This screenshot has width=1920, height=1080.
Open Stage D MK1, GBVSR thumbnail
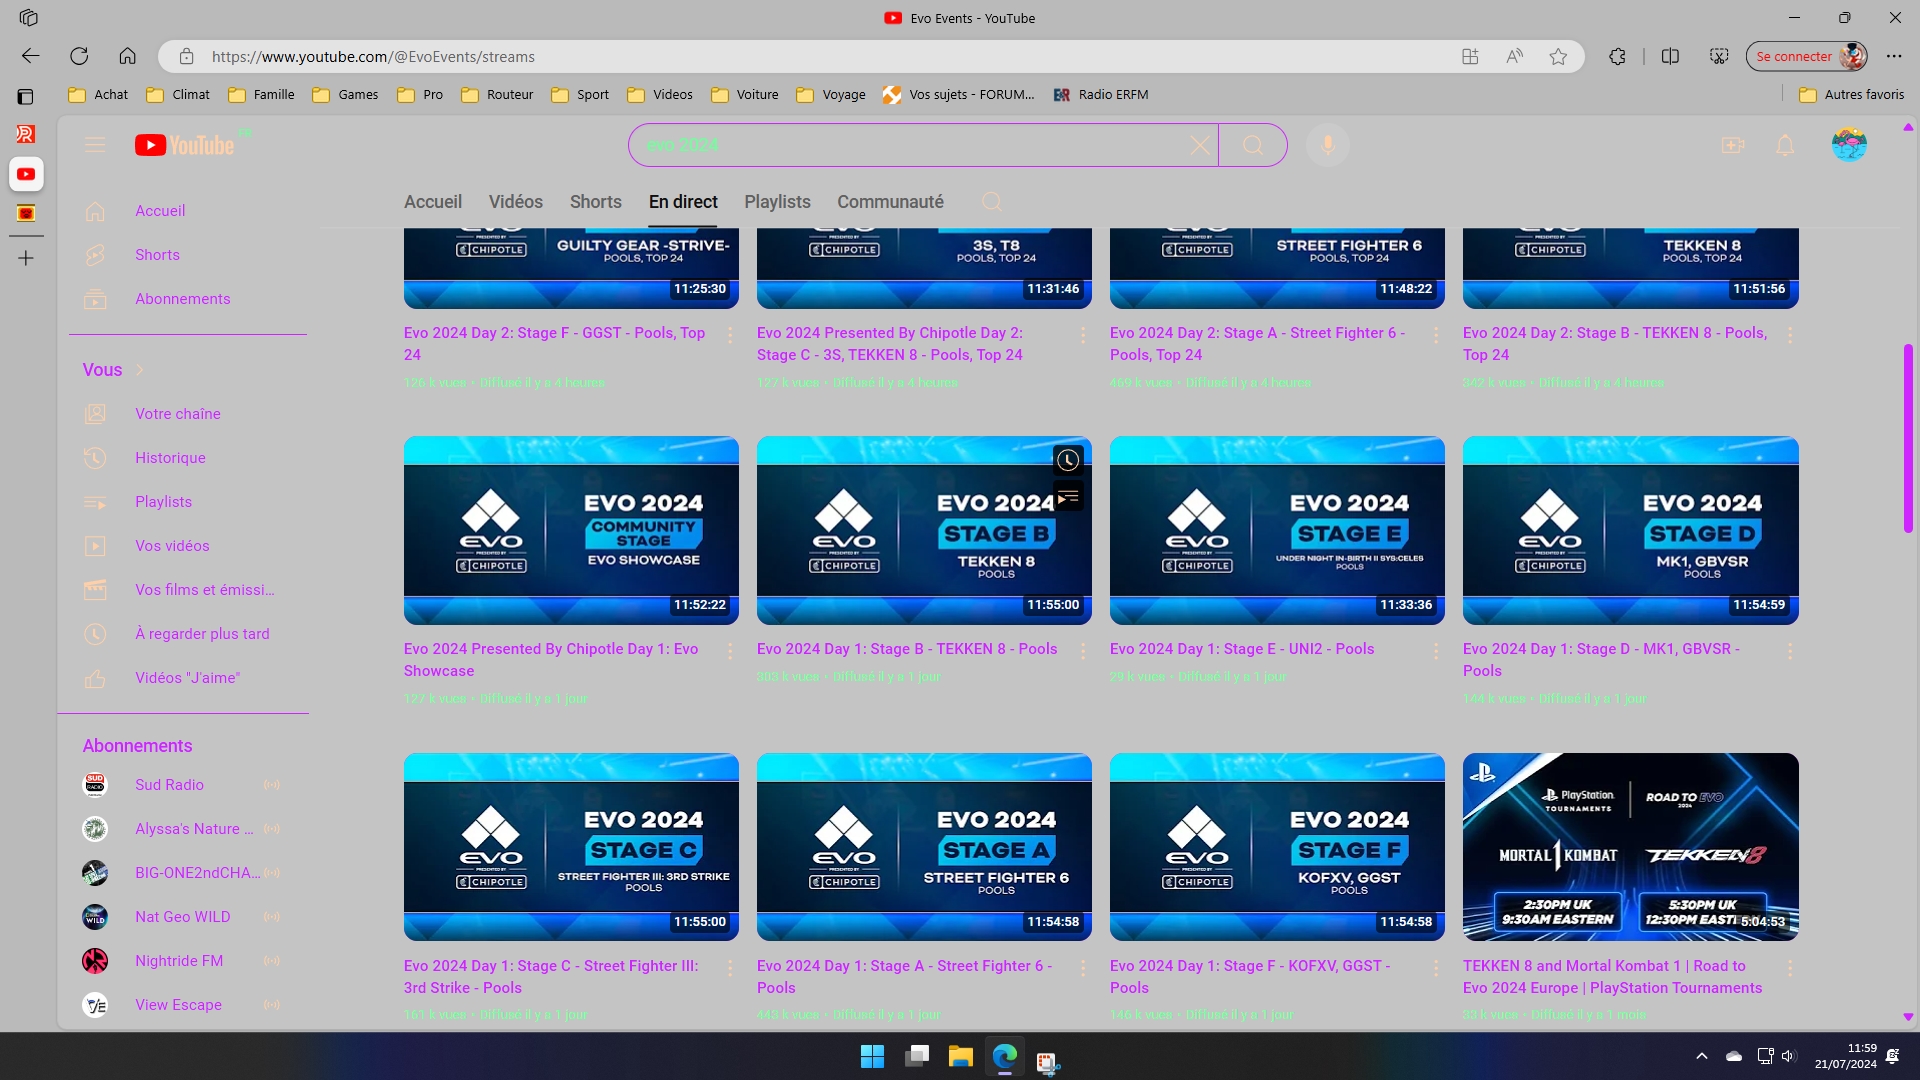(x=1630, y=530)
